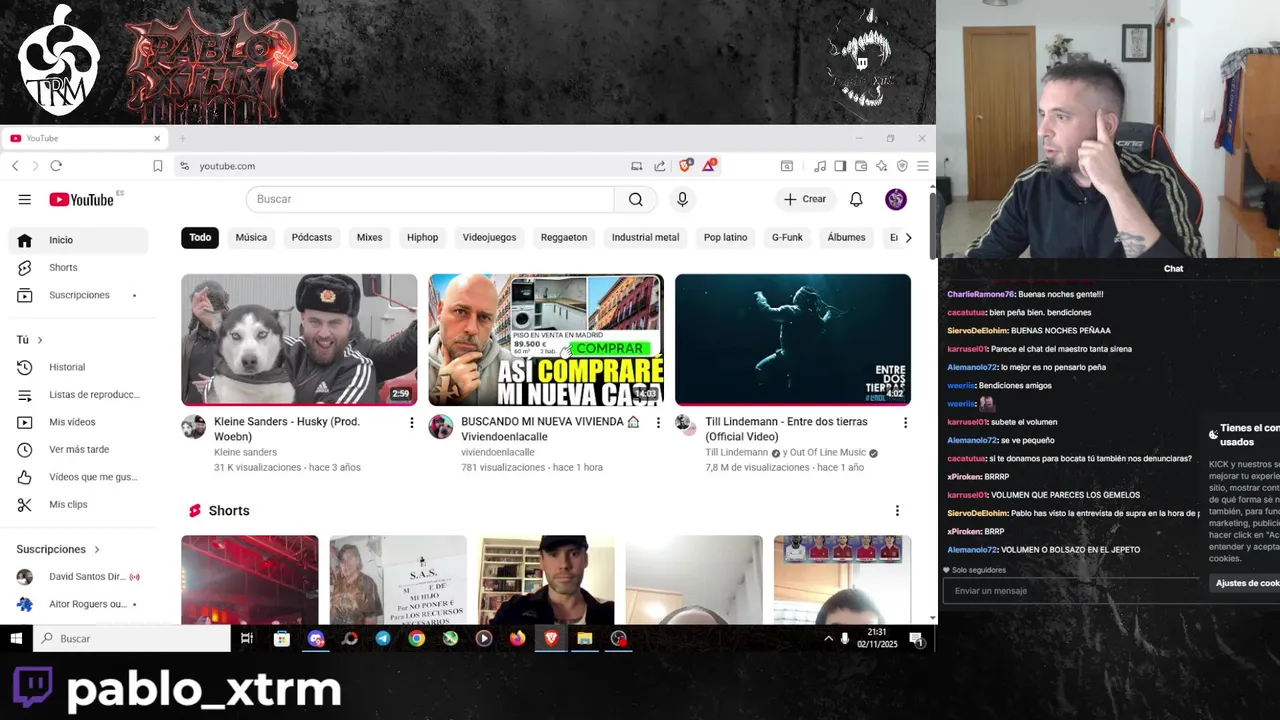The image size is (1280, 720).
Task: Open the viviendoenlacalle channel link
Action: click(x=498, y=452)
